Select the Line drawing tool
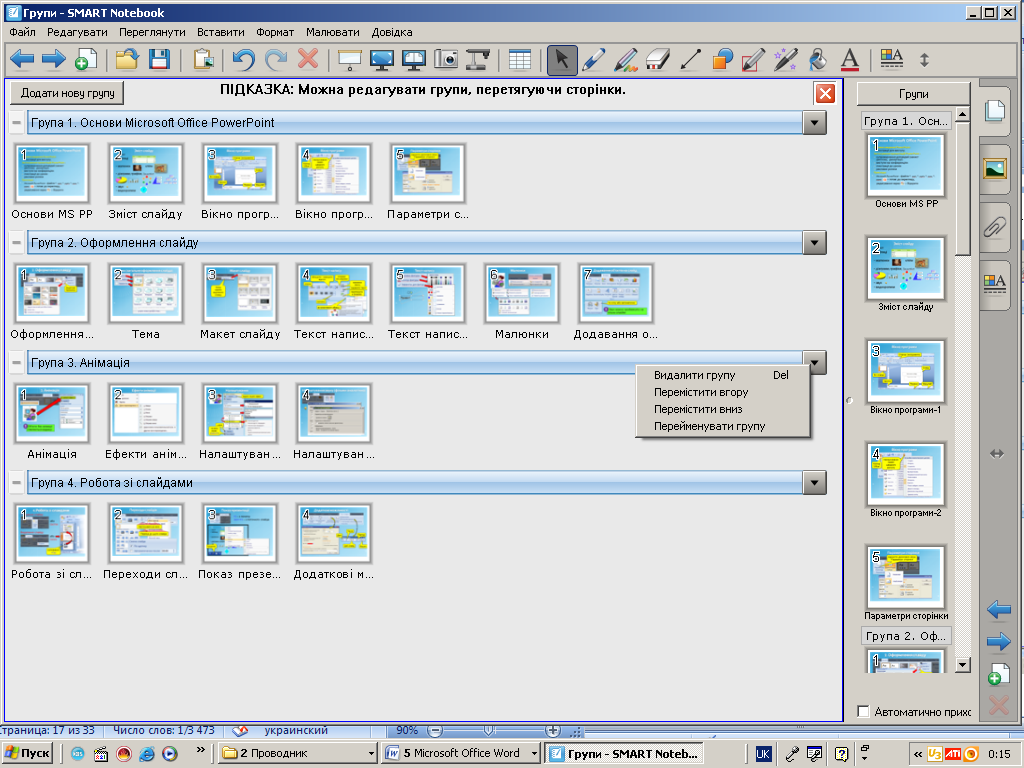The width and height of the screenshot is (1024, 768). point(690,60)
